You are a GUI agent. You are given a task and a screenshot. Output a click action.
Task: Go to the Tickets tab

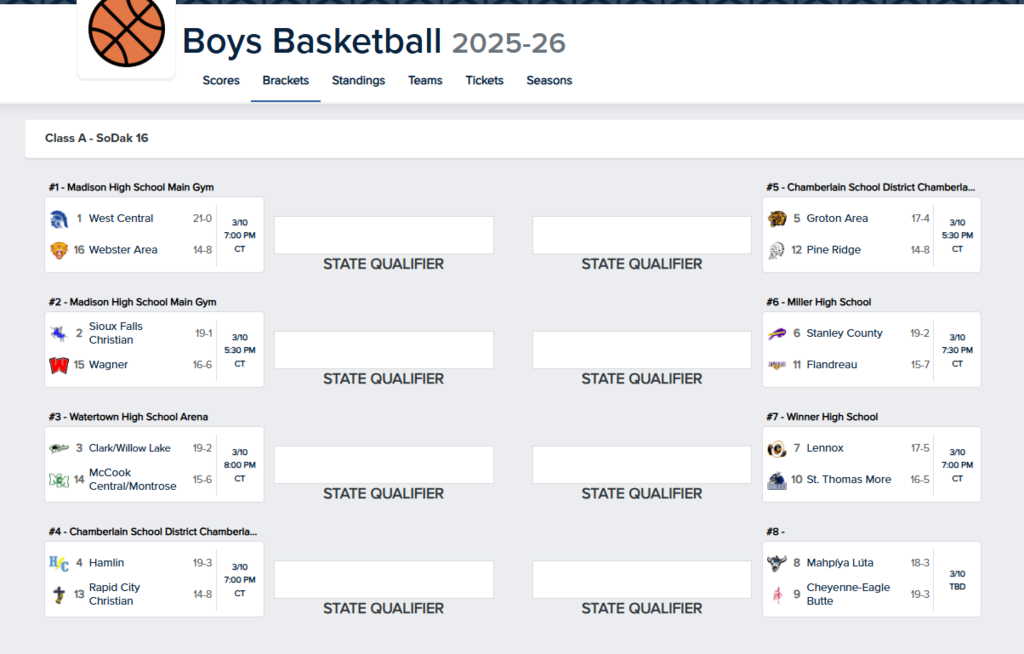click(484, 81)
